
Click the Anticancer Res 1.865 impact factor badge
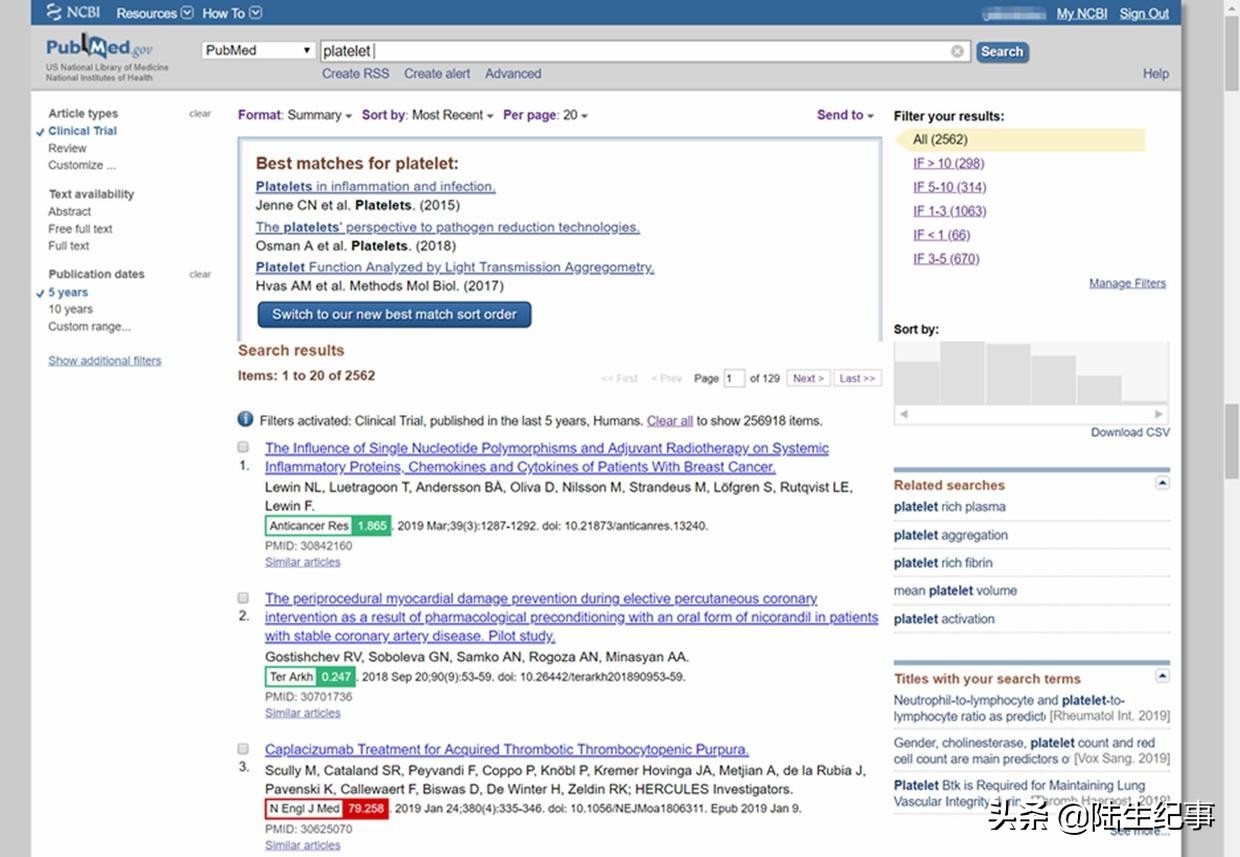pyautogui.click(x=328, y=526)
